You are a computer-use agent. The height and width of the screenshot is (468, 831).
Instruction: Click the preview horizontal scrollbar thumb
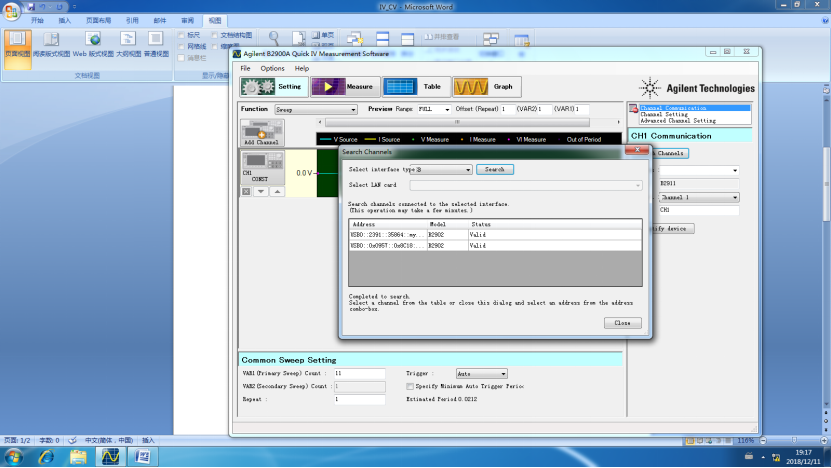click(457, 122)
